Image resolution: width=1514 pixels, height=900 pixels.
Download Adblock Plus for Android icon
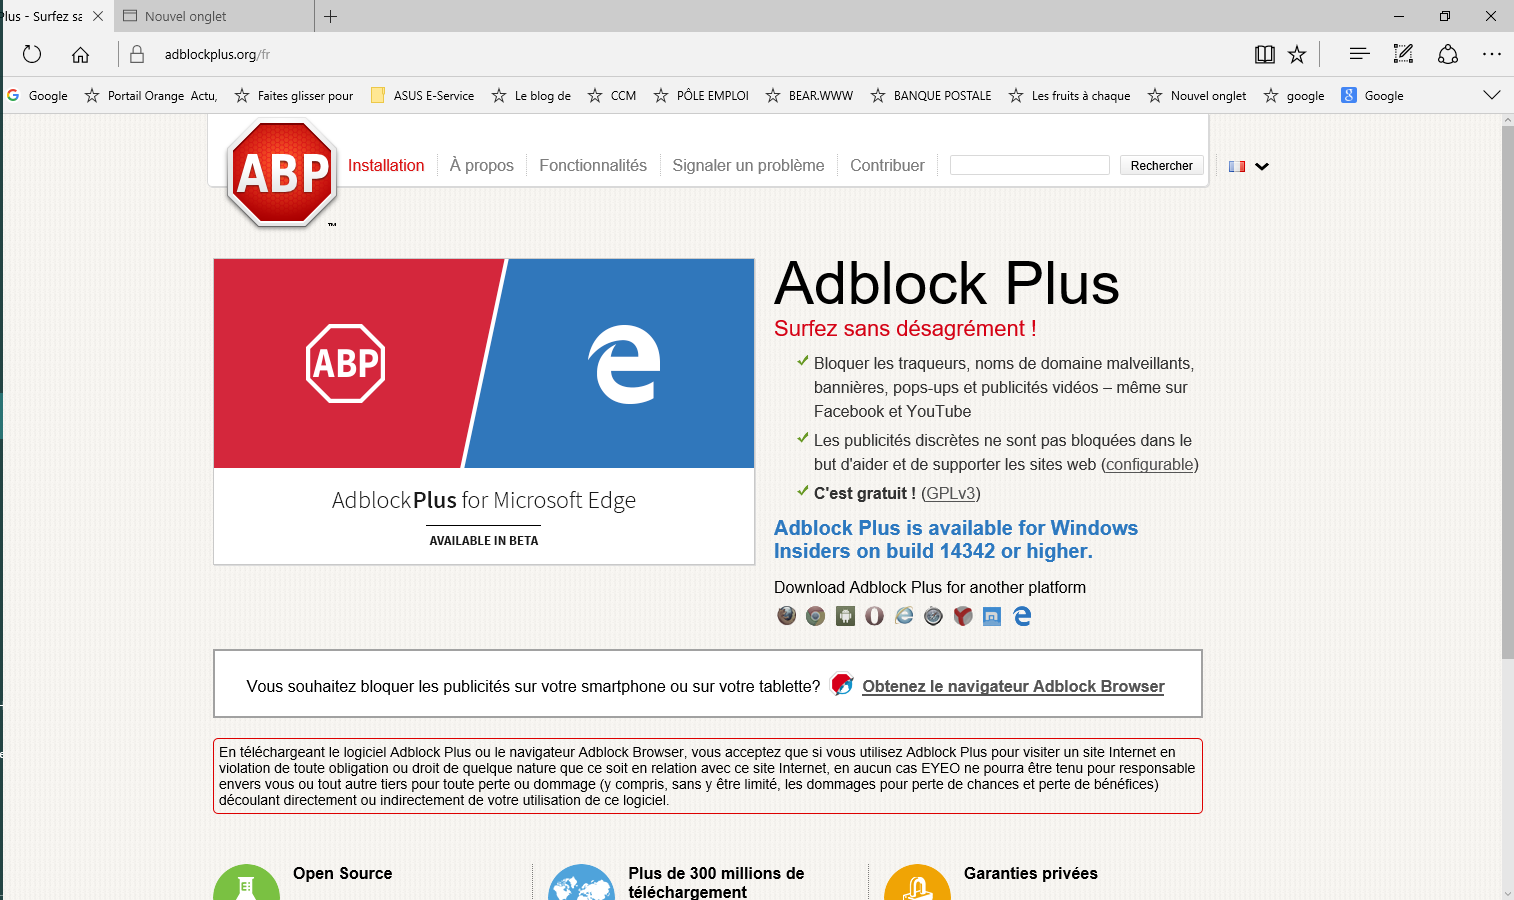pyautogui.click(x=846, y=616)
